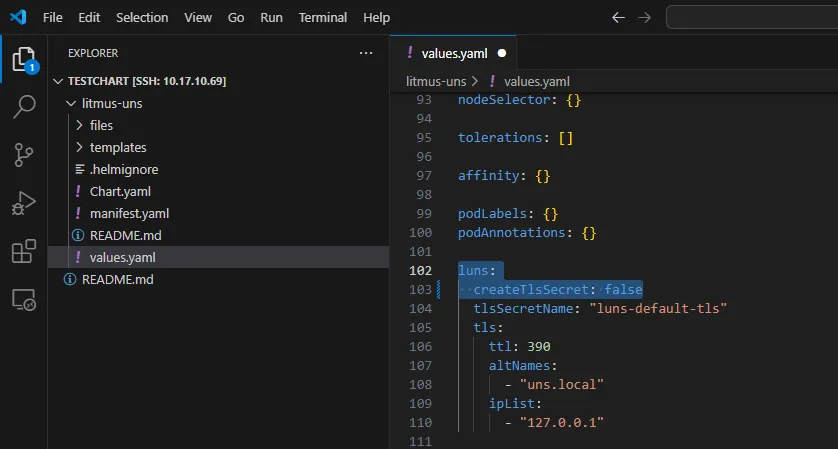Select the values.yaml editor tab
The image size is (838, 449).
(453, 53)
